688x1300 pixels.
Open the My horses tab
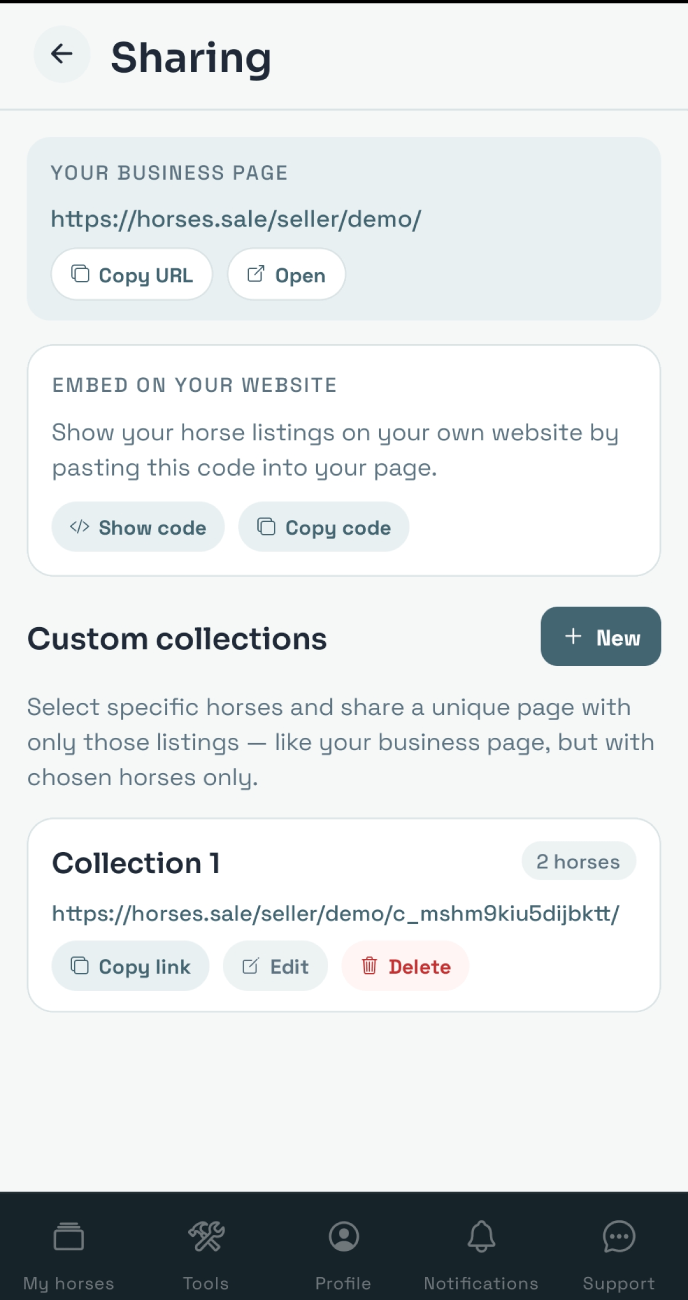[x=69, y=1255]
